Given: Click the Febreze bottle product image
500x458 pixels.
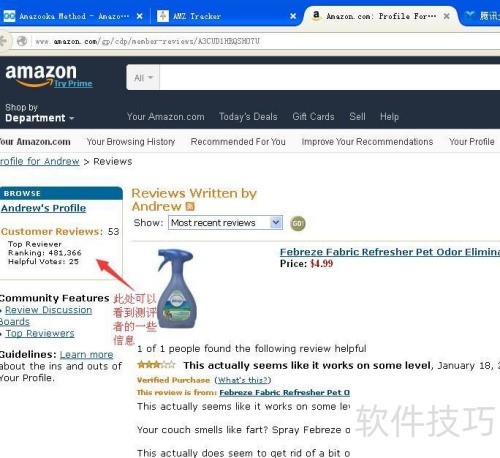Looking at the screenshot, I should pos(176,289).
